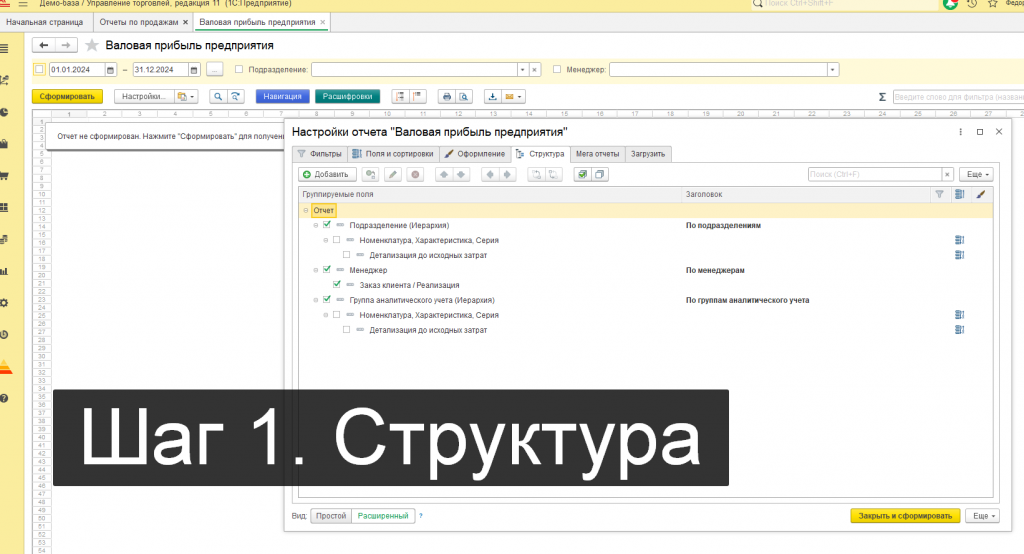Open the search icon in top title bar
The height and width of the screenshot is (554, 1024).
click(758, 3)
